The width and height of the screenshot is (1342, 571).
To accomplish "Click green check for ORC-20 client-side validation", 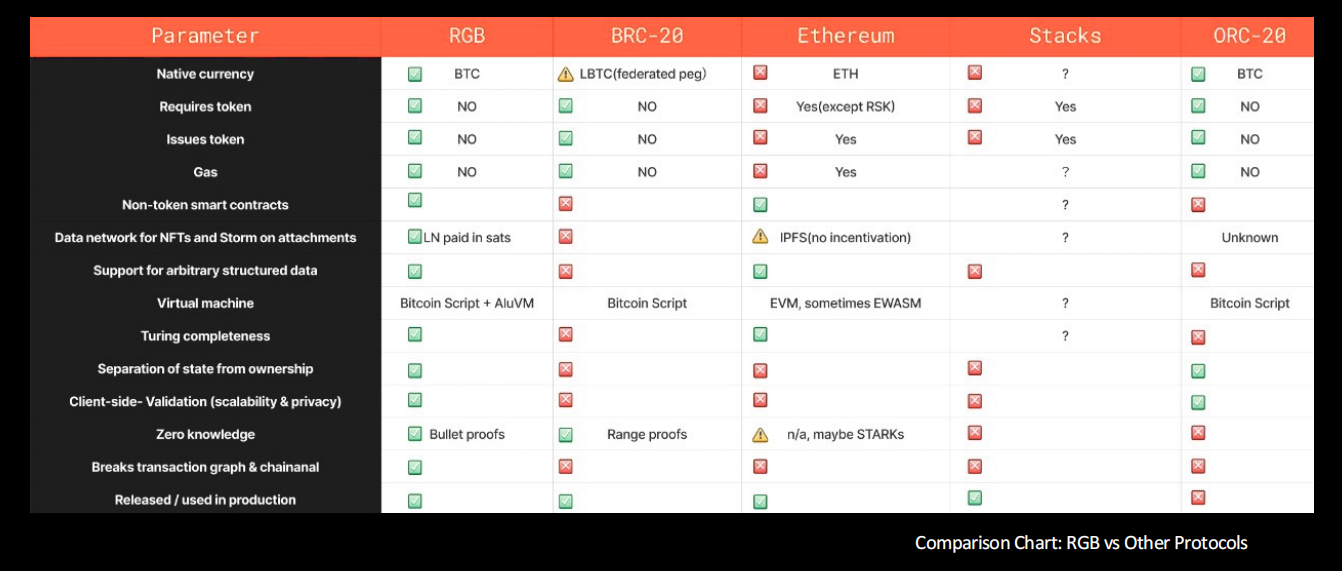I will [x=1198, y=402].
